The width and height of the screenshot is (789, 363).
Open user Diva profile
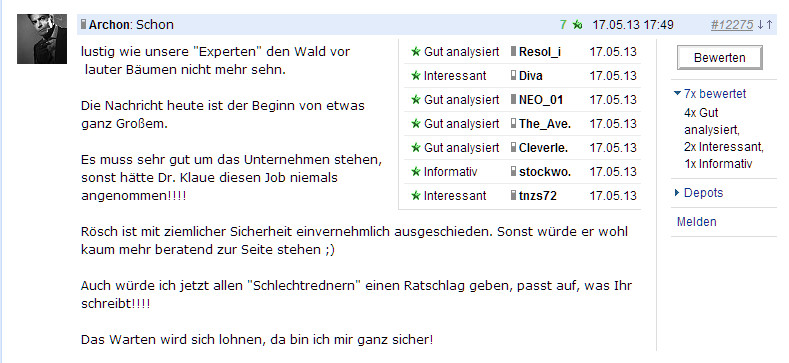click(x=530, y=76)
